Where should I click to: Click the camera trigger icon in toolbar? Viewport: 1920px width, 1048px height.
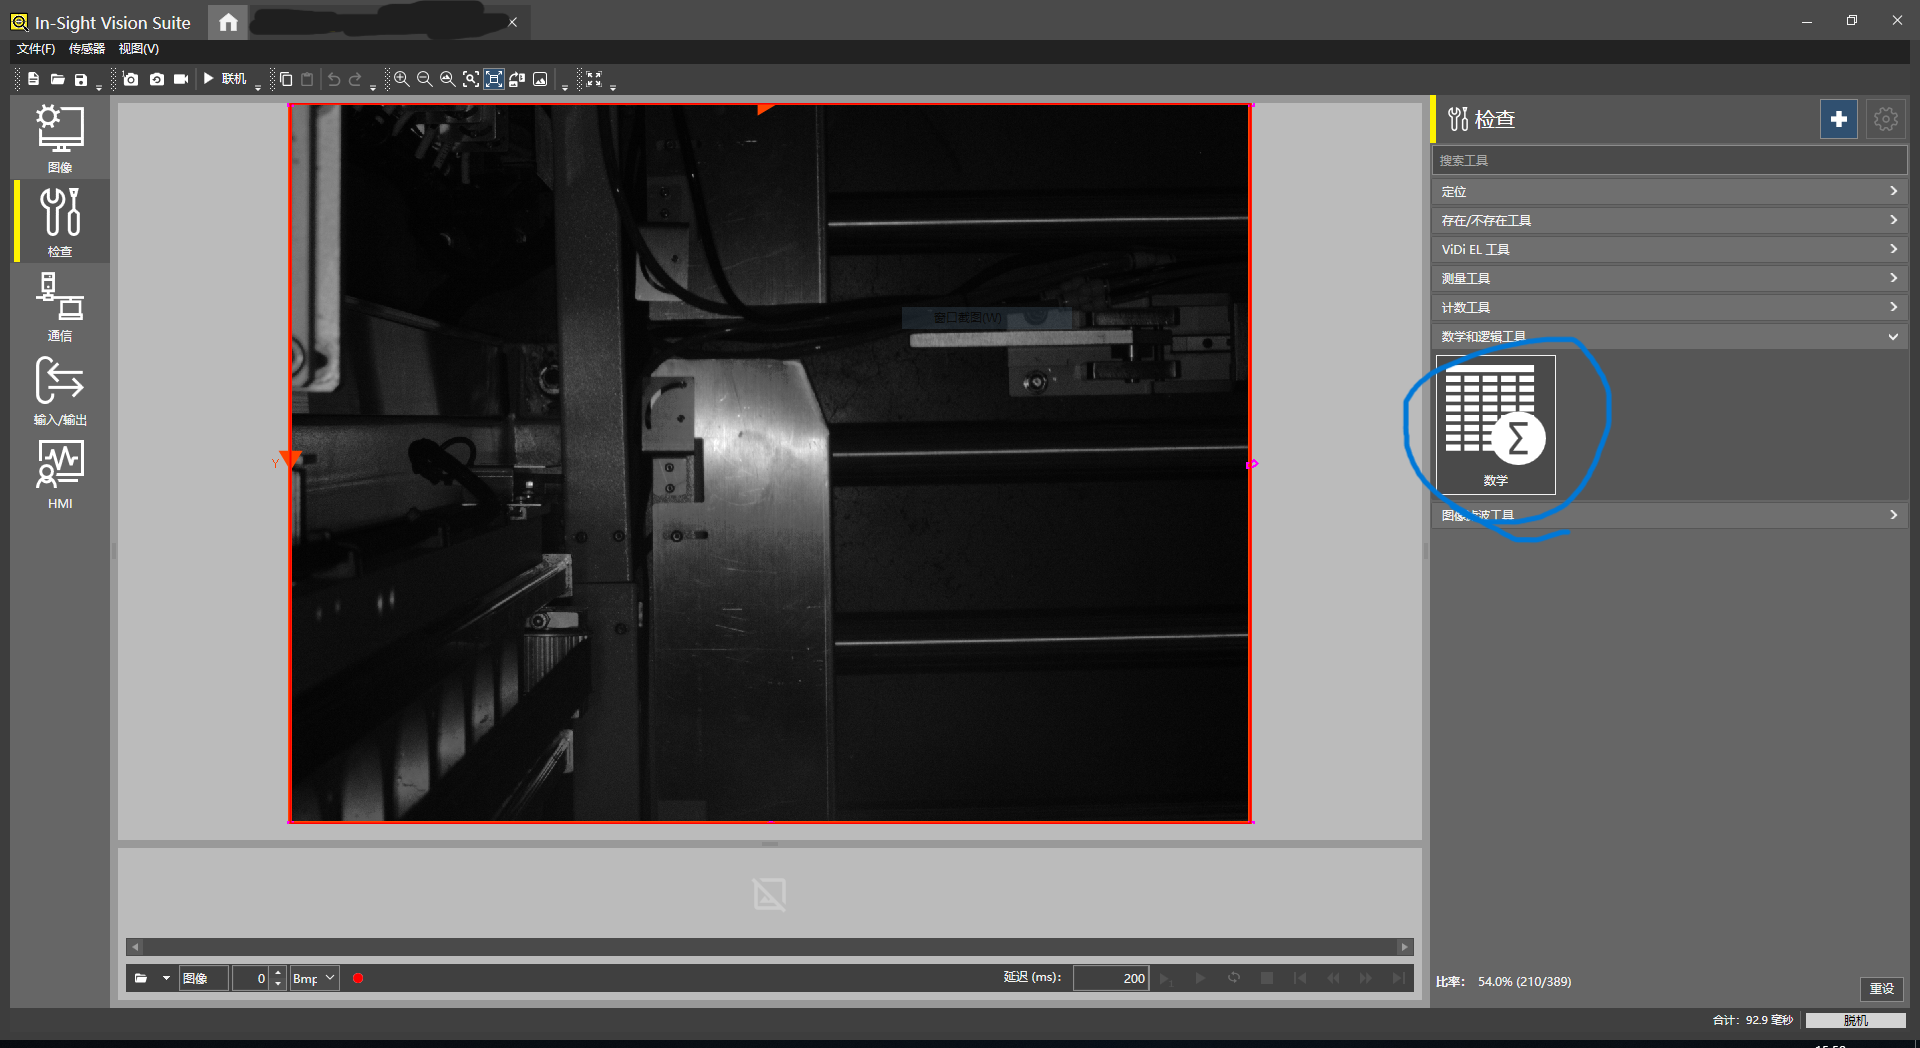point(131,79)
